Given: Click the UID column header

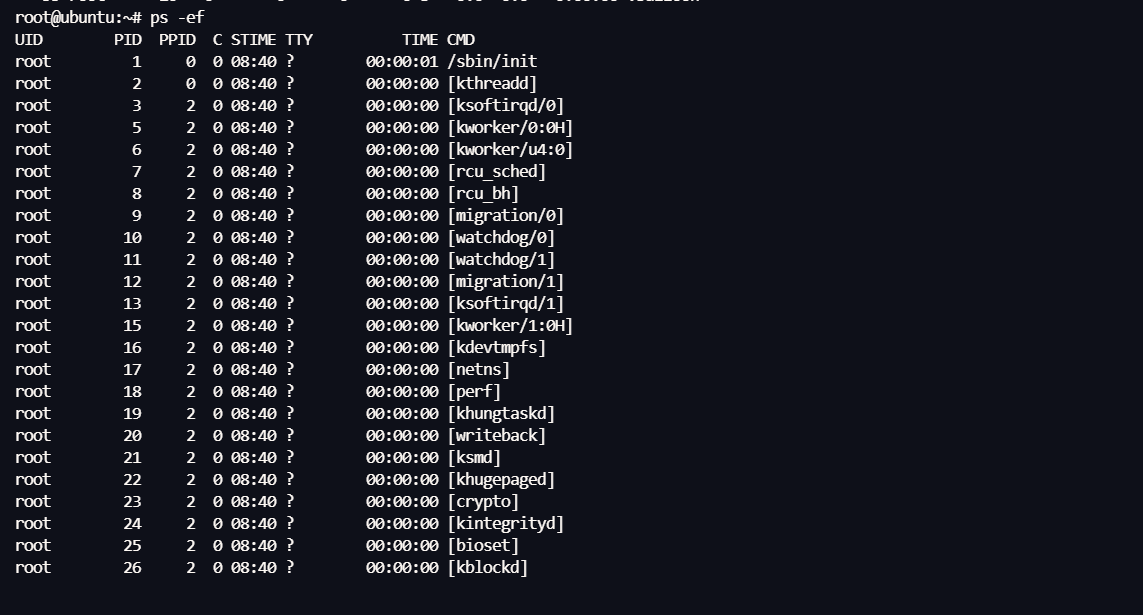Looking at the screenshot, I should click(x=29, y=40).
